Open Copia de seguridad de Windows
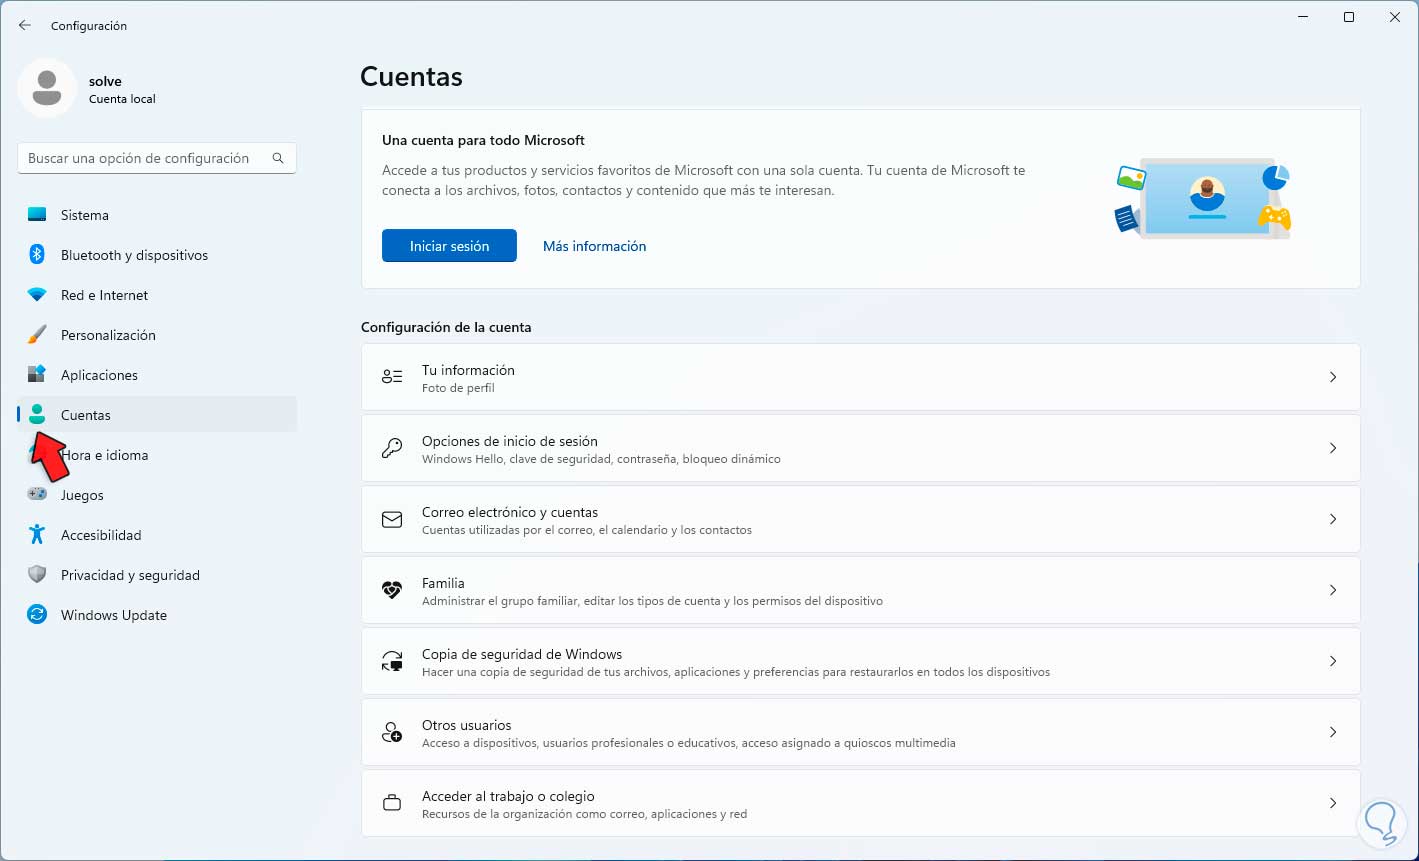The height and width of the screenshot is (861, 1419). click(x=860, y=661)
